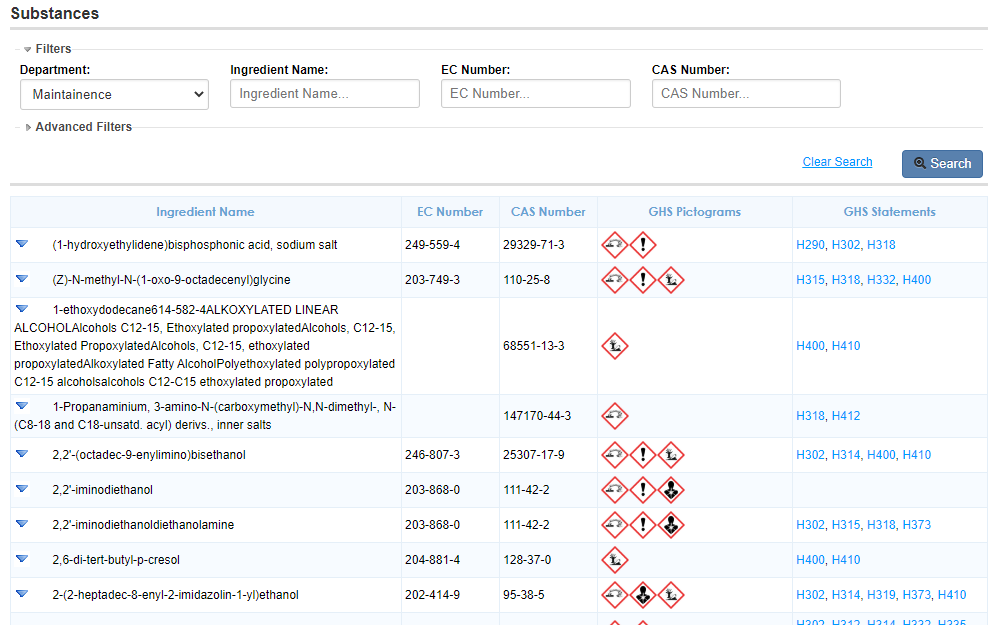The image size is (1000, 625).
Task: Click corrosion pictogram in 2,2'-iminodiethanoldiethanolamine row
Action: point(615,525)
